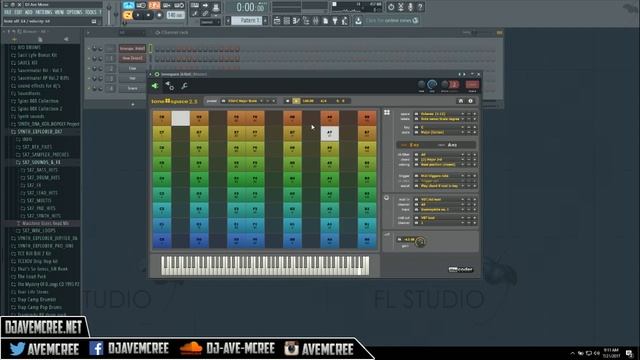Open Tonespace home icon
Viewport: 640px width, 360px height.
point(461,101)
